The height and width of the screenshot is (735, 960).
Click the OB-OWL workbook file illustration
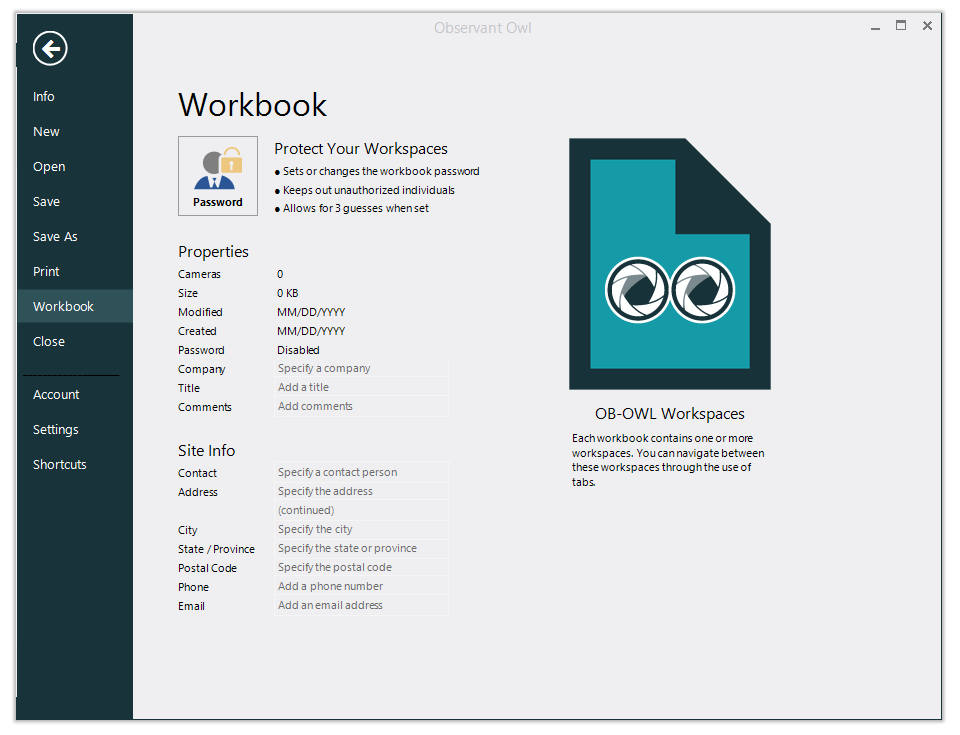point(670,264)
